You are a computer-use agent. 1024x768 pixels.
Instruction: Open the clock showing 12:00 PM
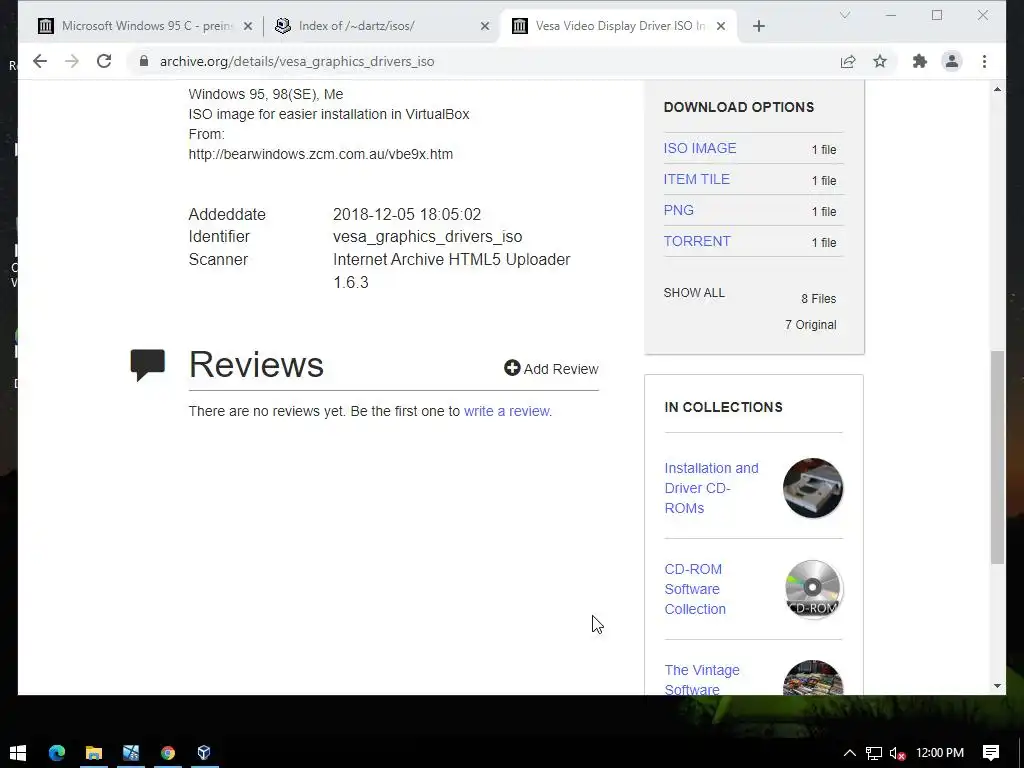pos(940,753)
